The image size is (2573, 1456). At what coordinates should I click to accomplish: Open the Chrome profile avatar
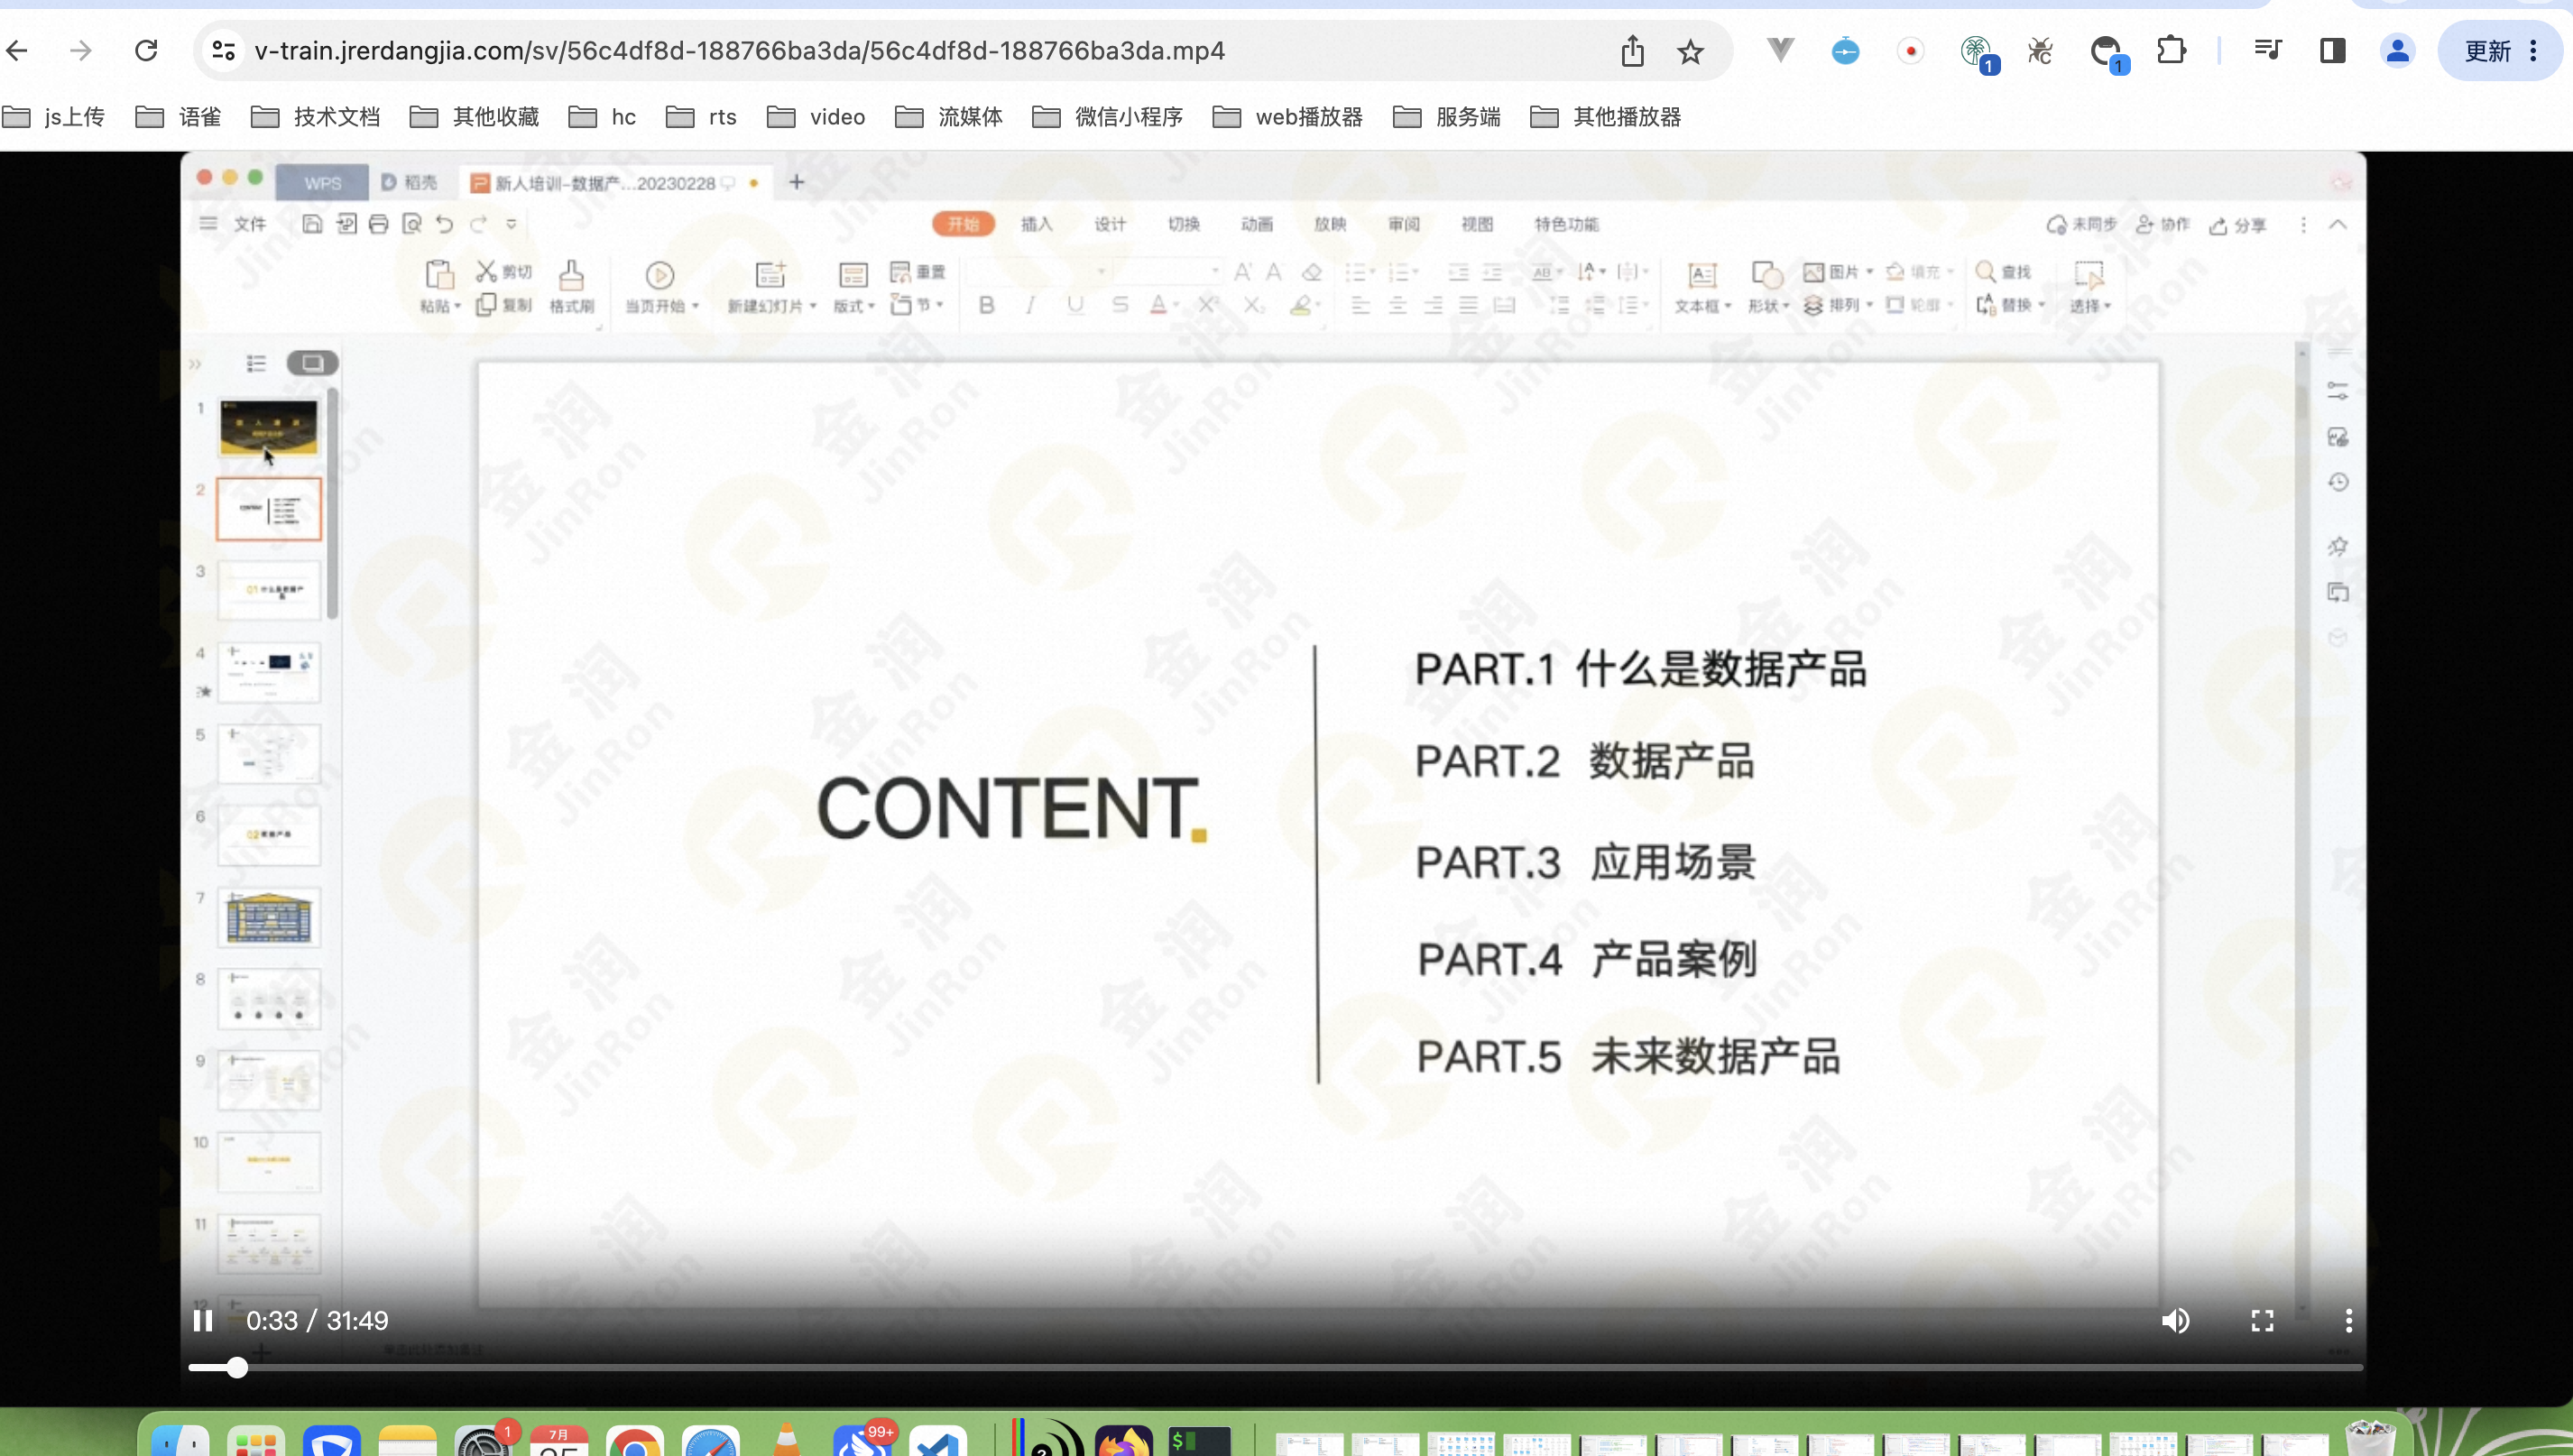coord(2398,50)
